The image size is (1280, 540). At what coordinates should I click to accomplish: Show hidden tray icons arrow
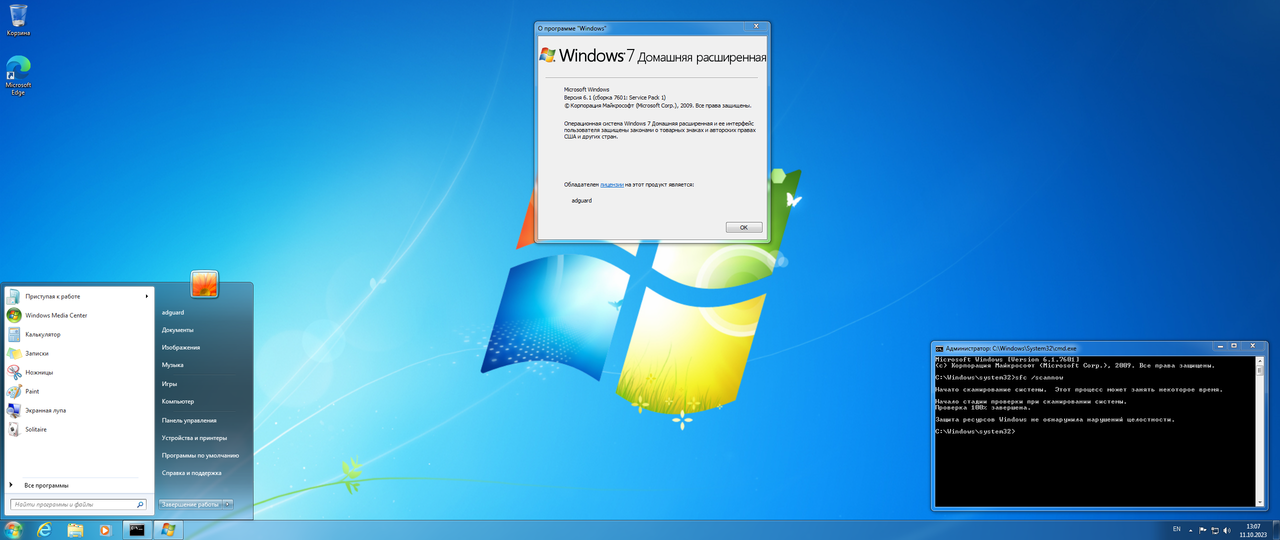1190,529
